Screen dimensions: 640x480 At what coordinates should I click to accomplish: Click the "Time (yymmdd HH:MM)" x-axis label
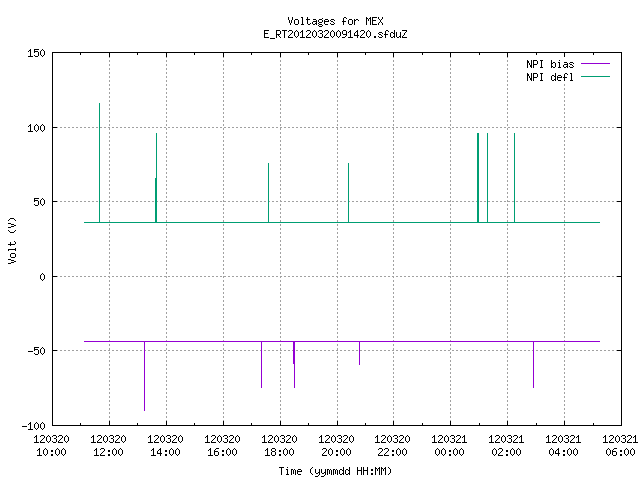pyautogui.click(x=335, y=471)
